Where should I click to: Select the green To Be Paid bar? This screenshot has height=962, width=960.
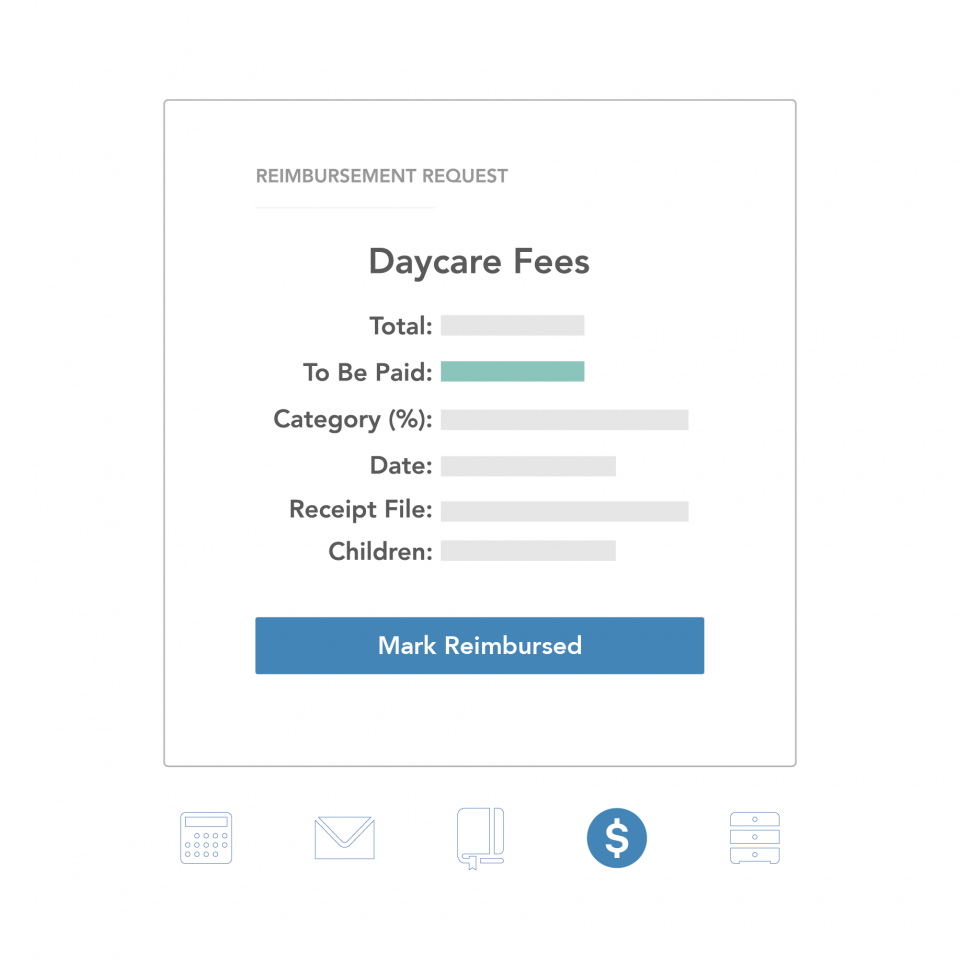tap(512, 372)
